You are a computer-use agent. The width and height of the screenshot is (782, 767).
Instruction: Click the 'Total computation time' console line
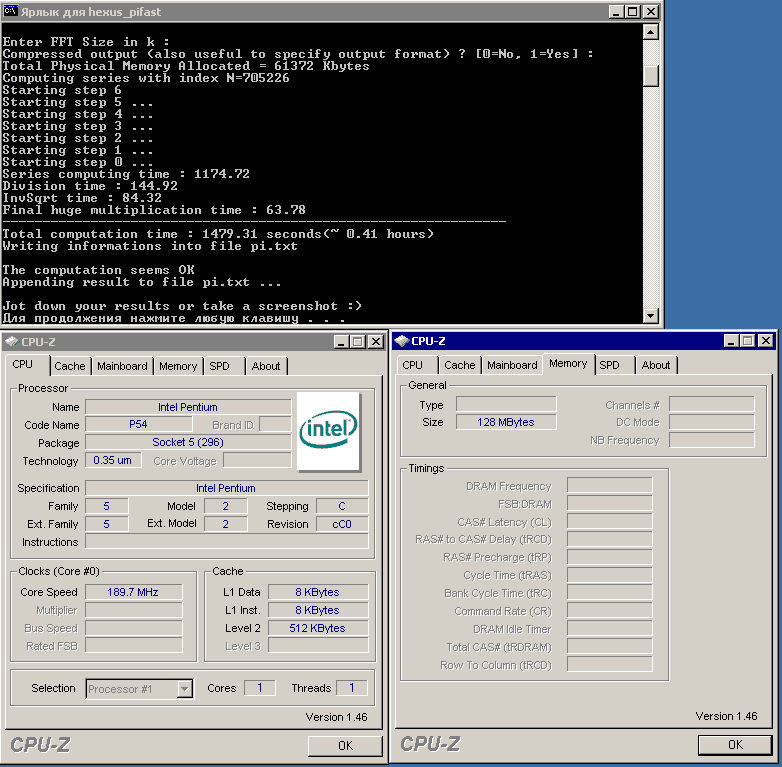[218, 234]
